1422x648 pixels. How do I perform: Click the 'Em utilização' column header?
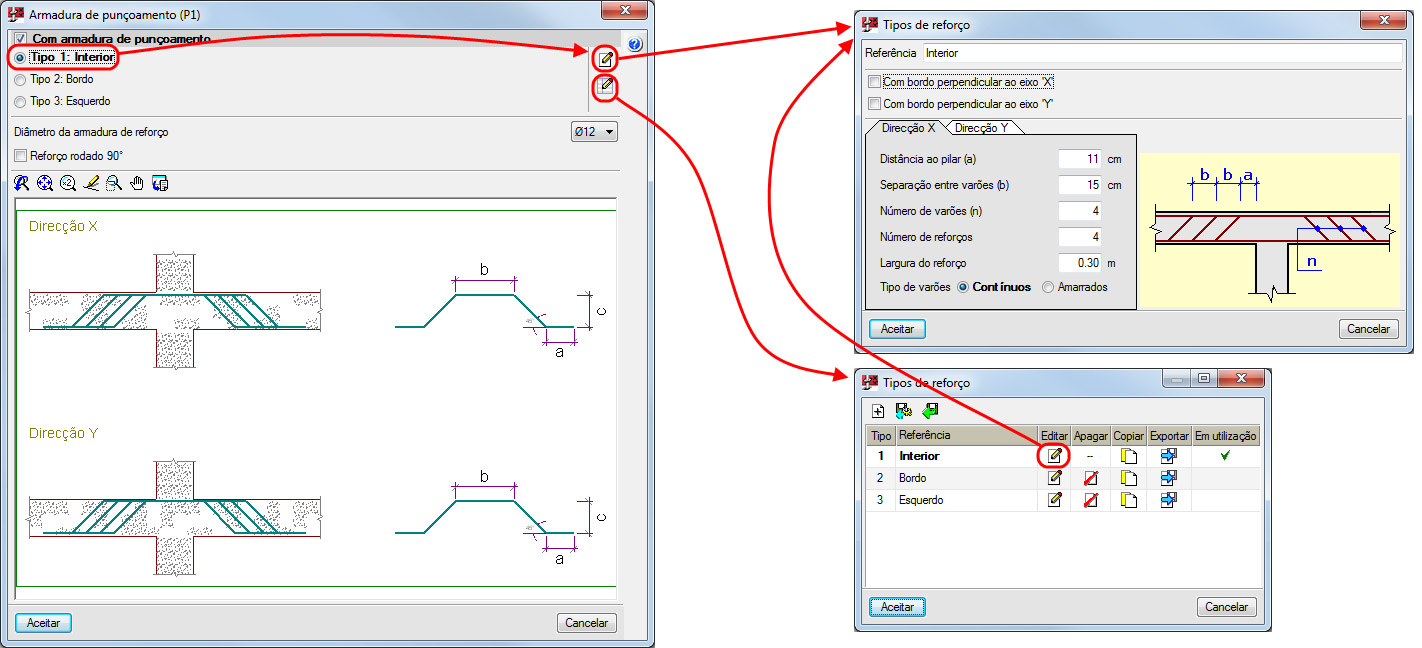coord(1226,436)
